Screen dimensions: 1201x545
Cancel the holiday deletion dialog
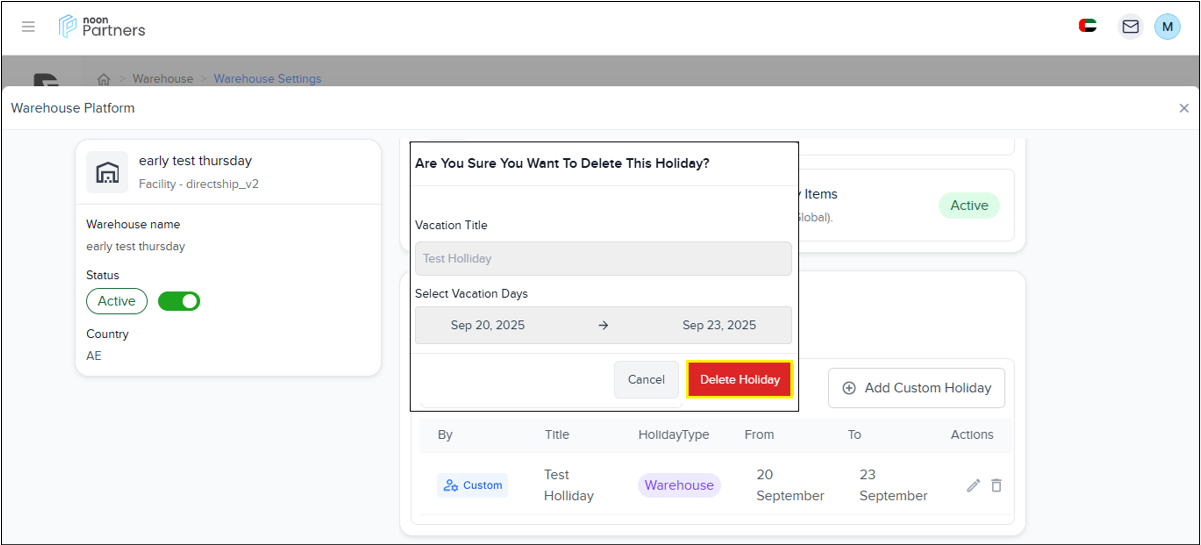646,380
